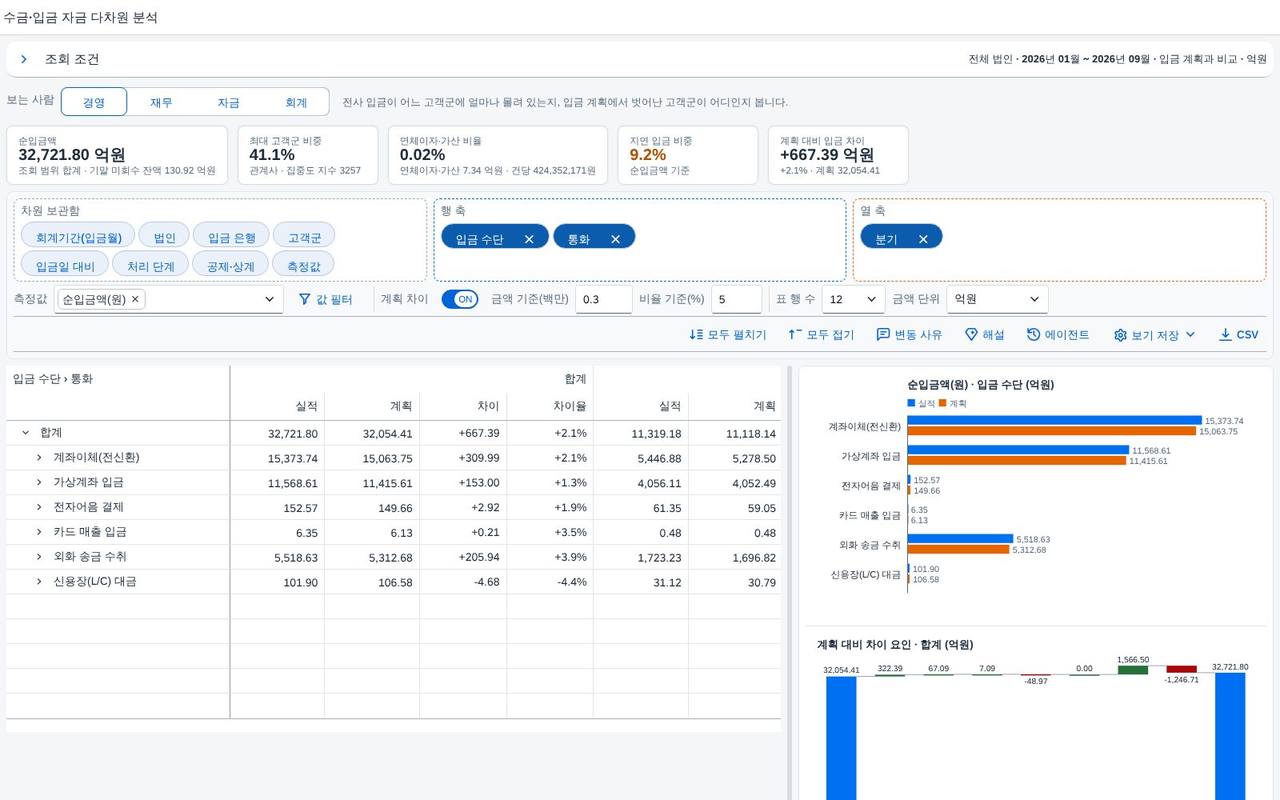1280x800 pixels.
Task: Click the orange 계획 legend swatch
Action: click(x=942, y=403)
